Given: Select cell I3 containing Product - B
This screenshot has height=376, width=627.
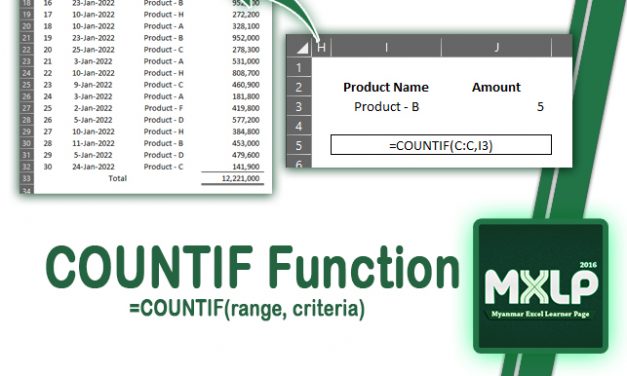Looking at the screenshot, I should (x=386, y=107).
